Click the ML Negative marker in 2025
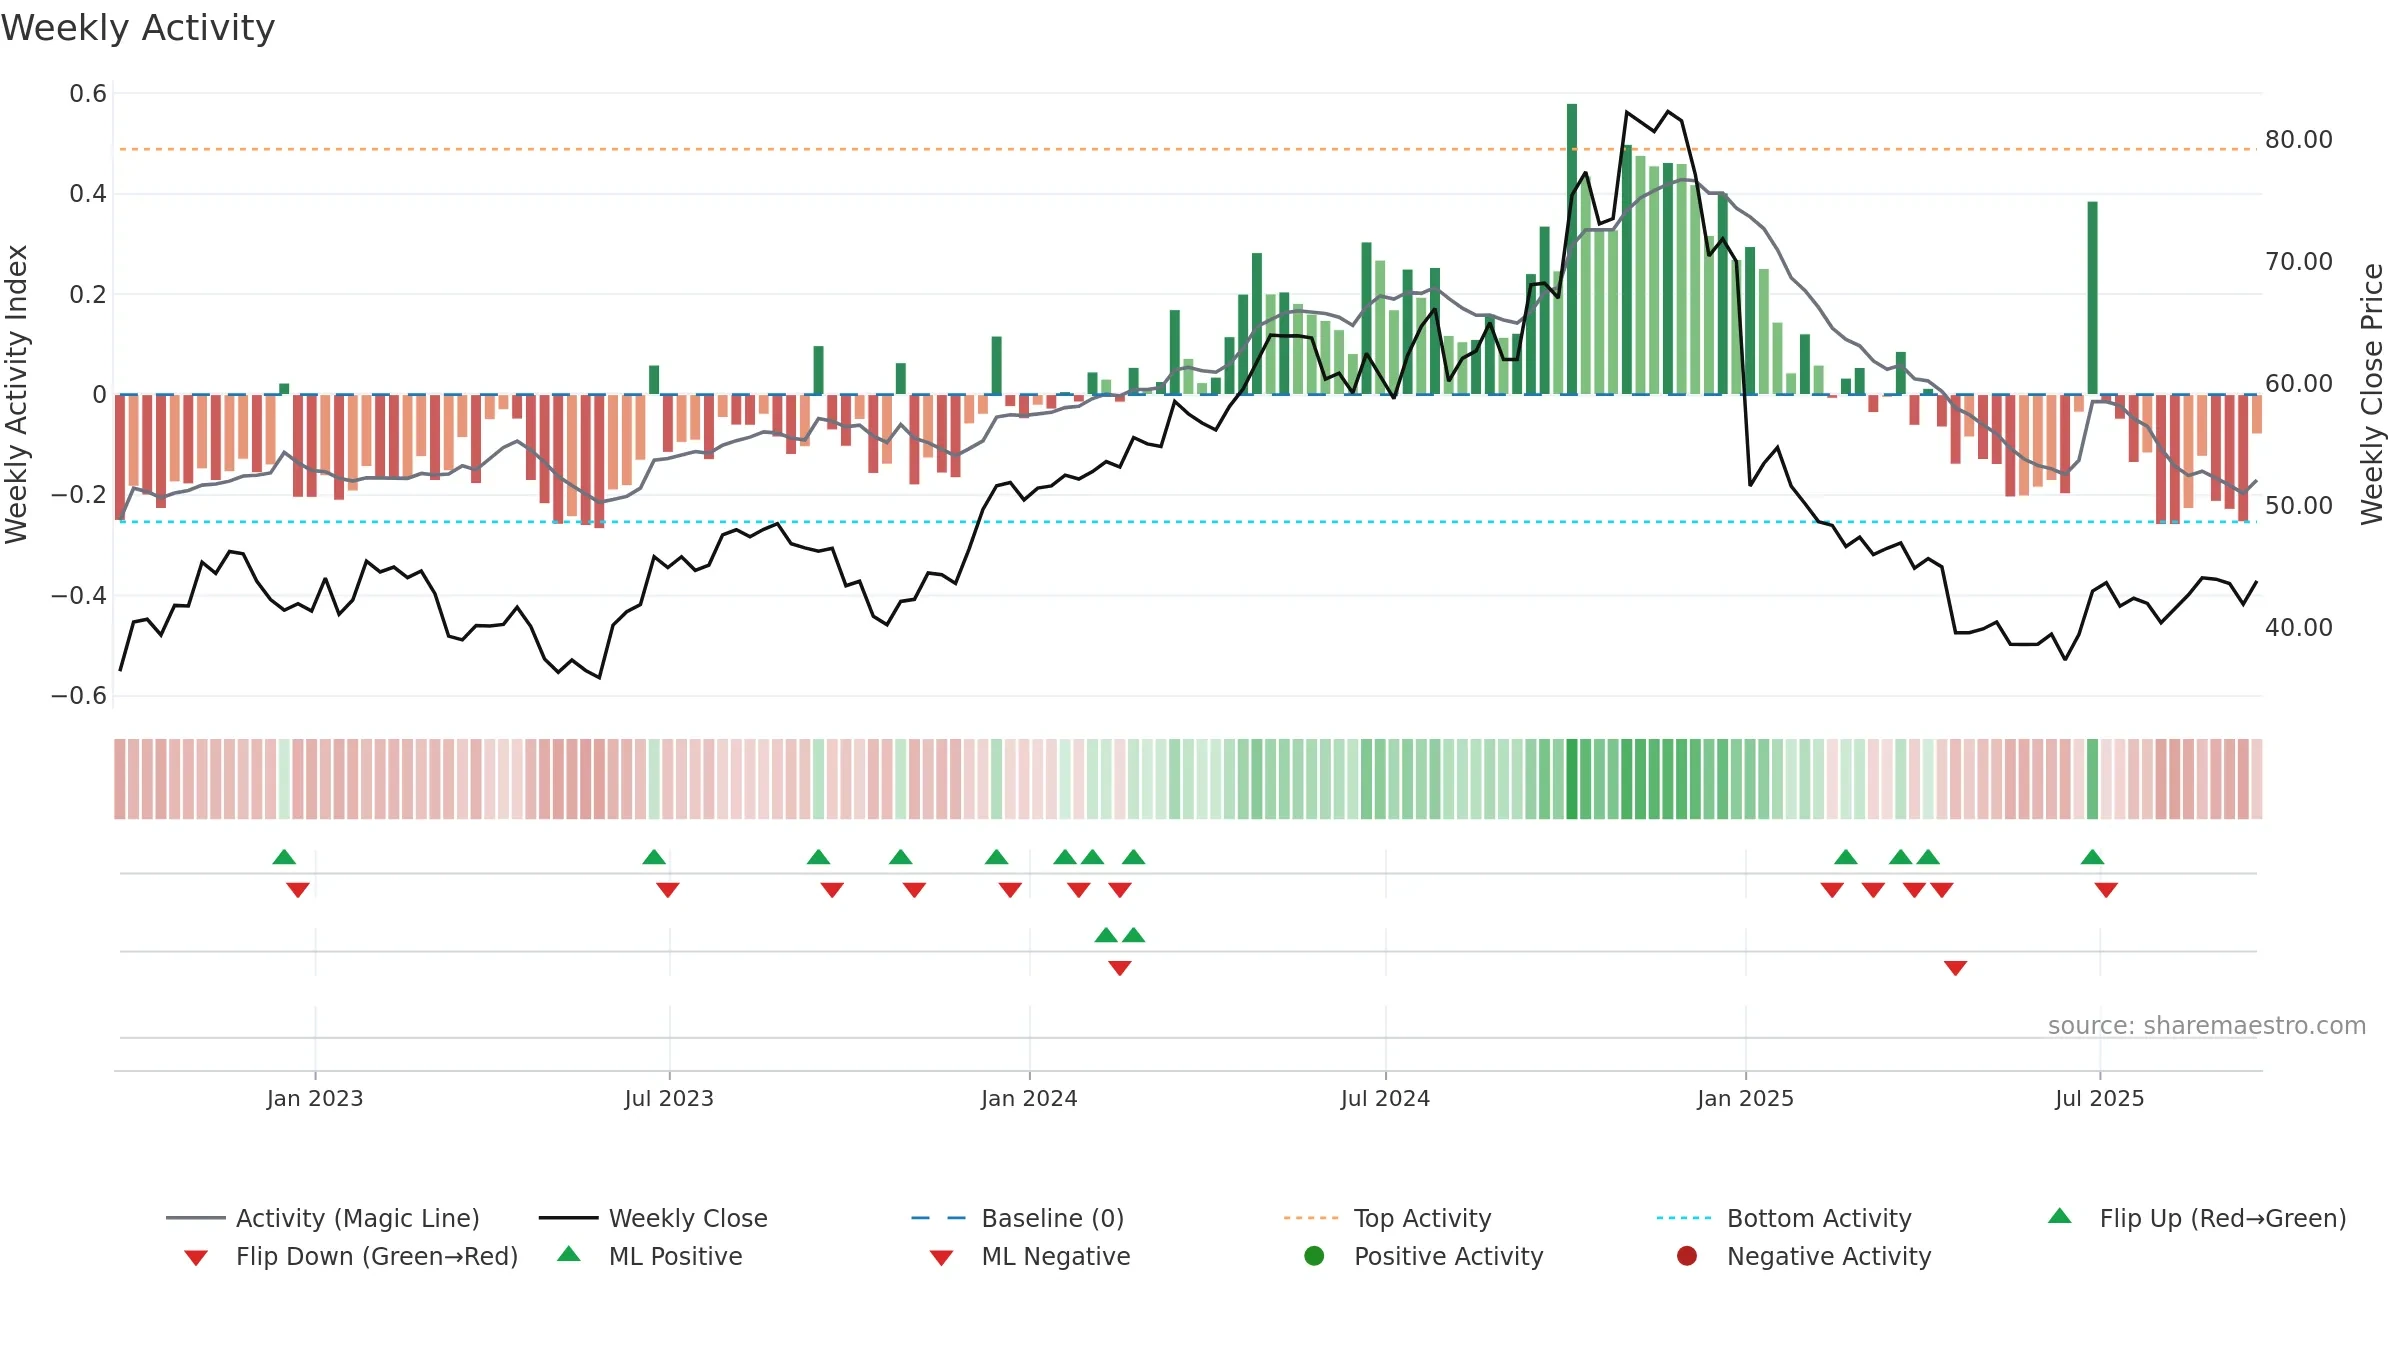Viewport: 2400px width, 1350px height. (x=1955, y=968)
